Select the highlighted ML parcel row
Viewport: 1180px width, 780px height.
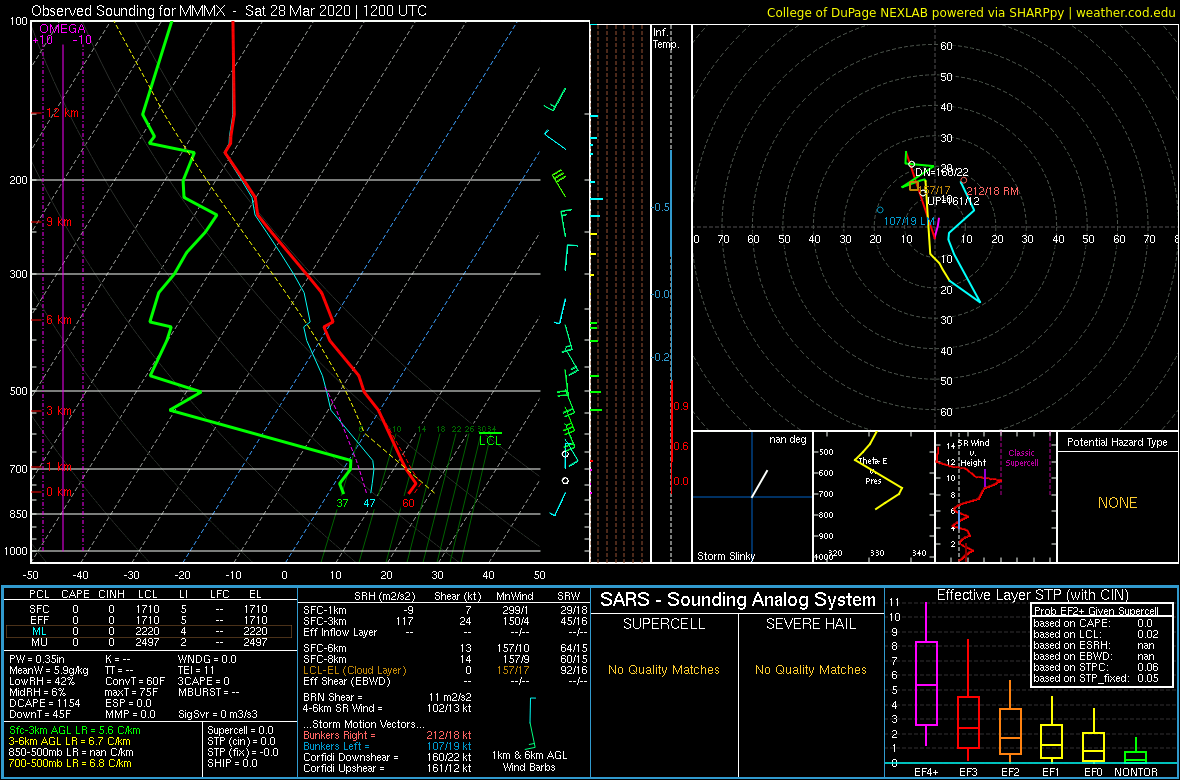point(149,631)
